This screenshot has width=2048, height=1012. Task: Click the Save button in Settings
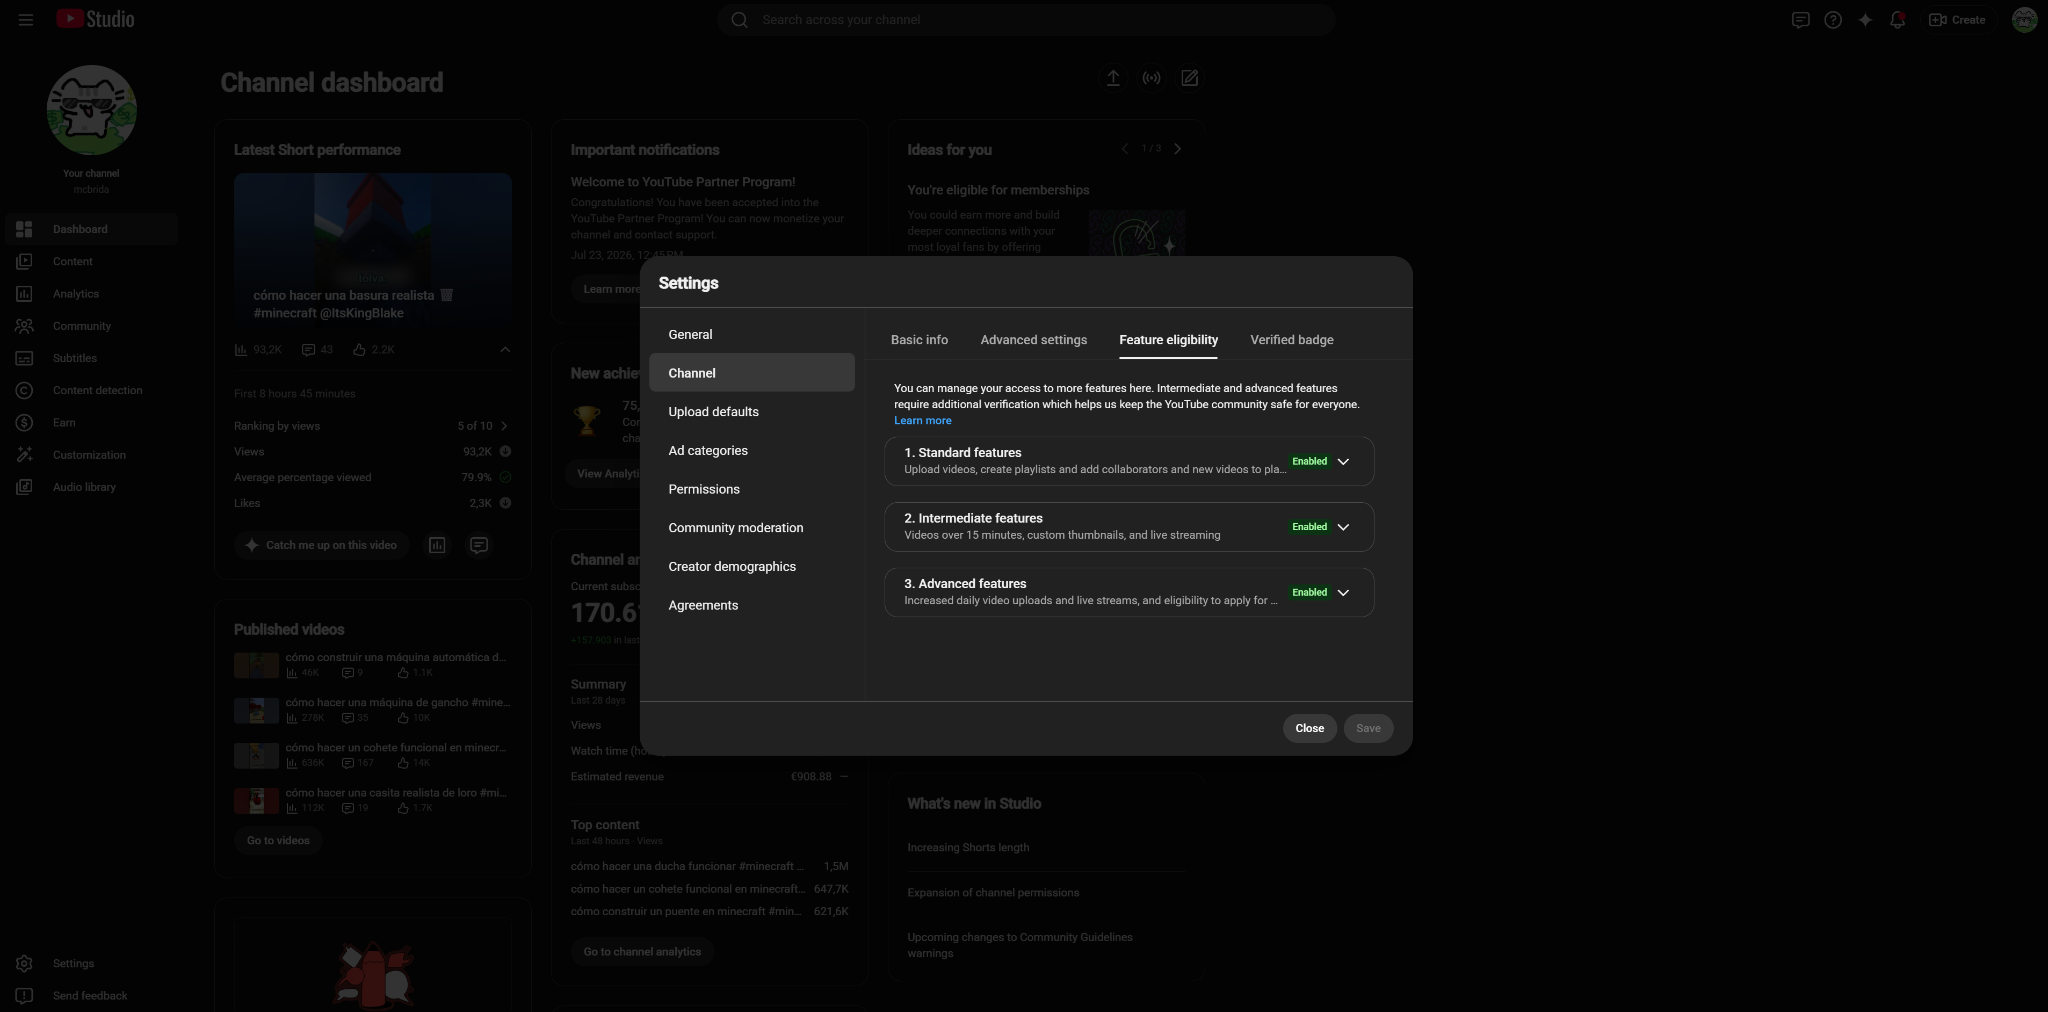[x=1368, y=729]
